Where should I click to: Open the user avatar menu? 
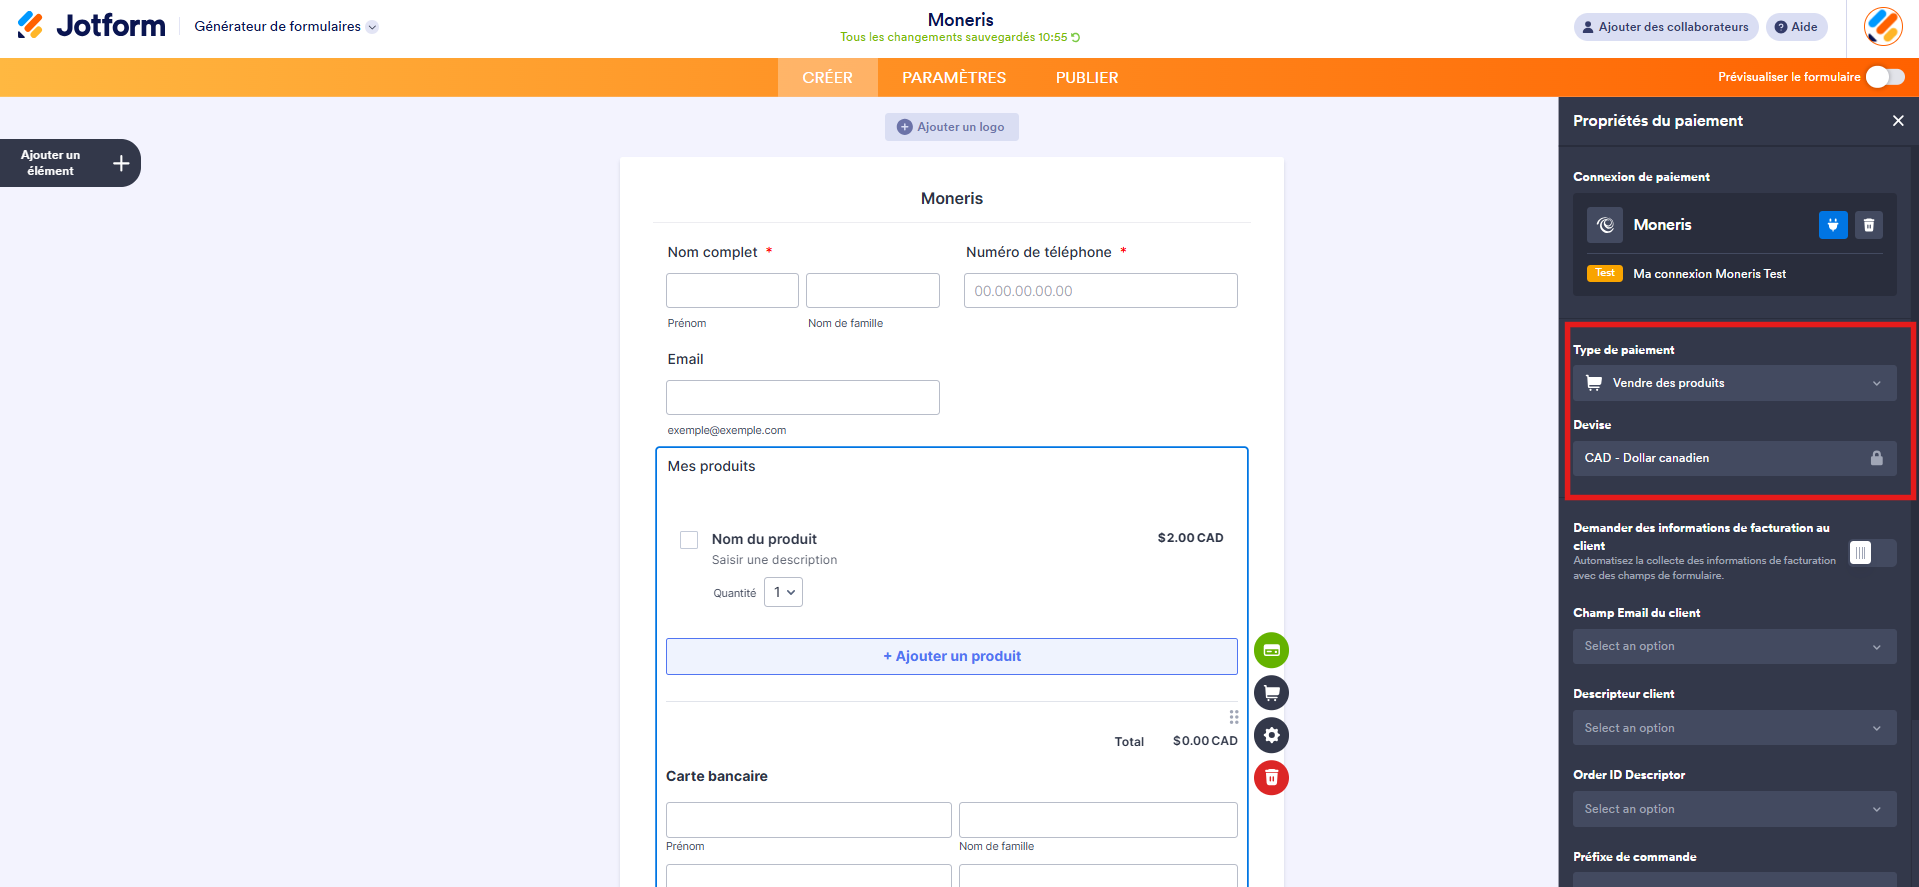click(1883, 27)
